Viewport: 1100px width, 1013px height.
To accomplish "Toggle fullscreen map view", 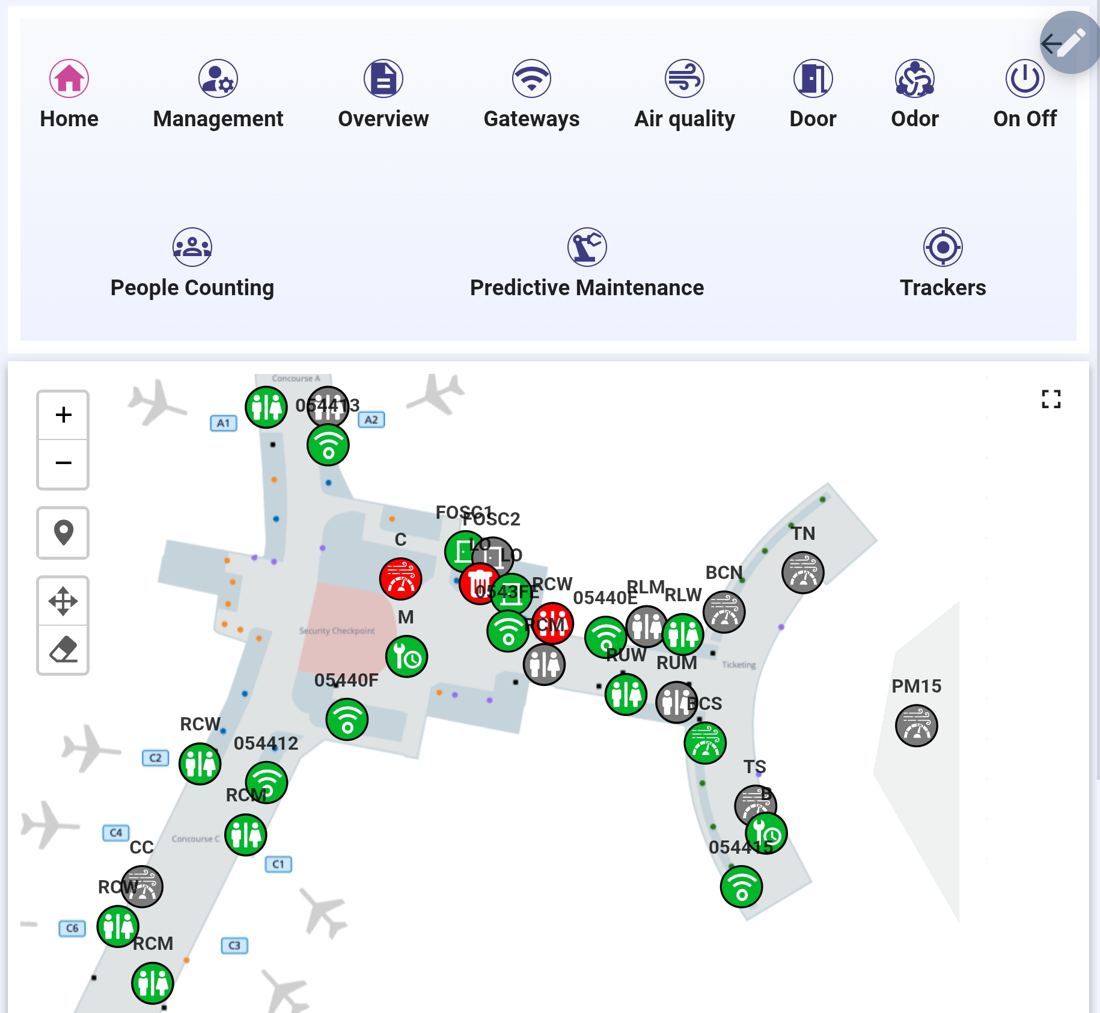I will coord(1050,399).
